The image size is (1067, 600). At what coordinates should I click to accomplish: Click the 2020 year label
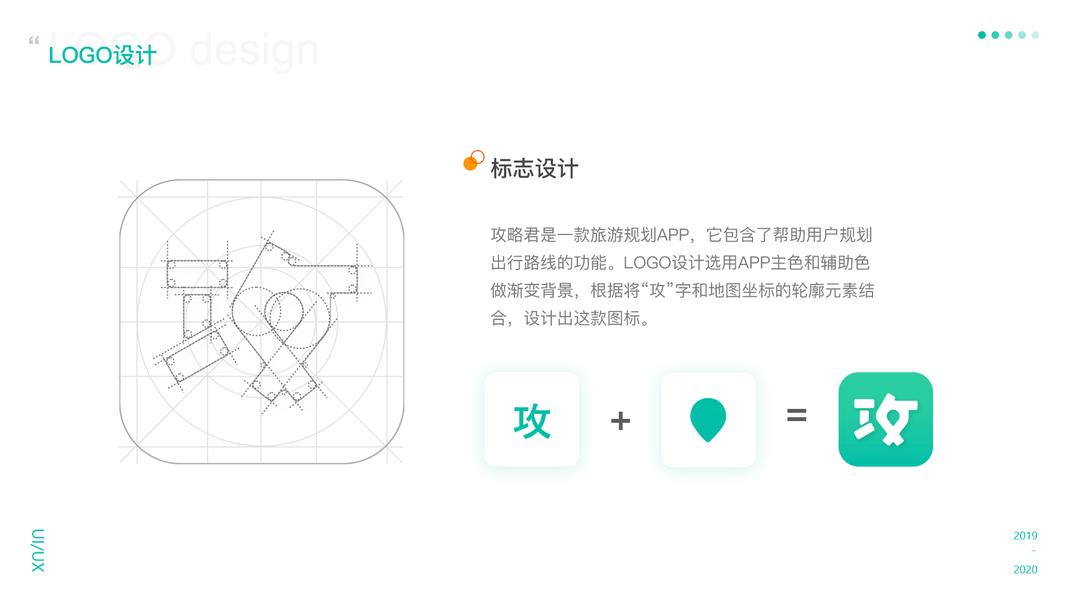[1025, 569]
